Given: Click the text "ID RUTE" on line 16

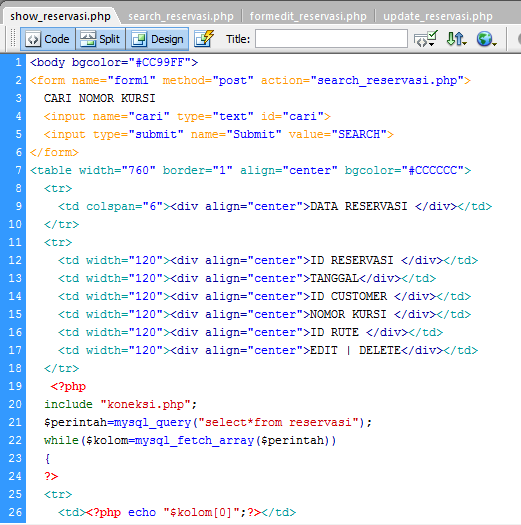Looking at the screenshot, I should pos(334,332).
